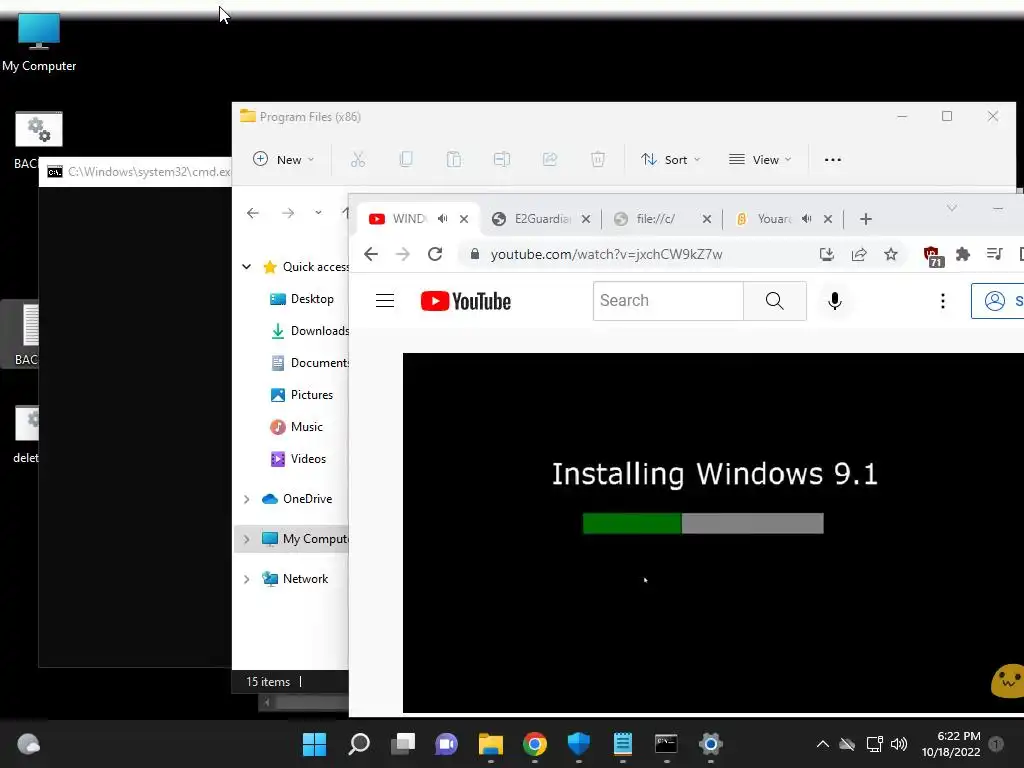1024x768 pixels.
Task: Open the Windows Start button
Action: [314, 744]
